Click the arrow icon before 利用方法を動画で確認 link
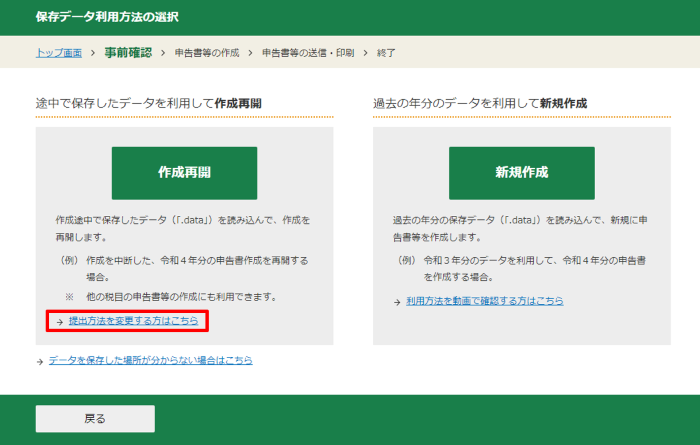700x445 pixels. tap(397, 300)
